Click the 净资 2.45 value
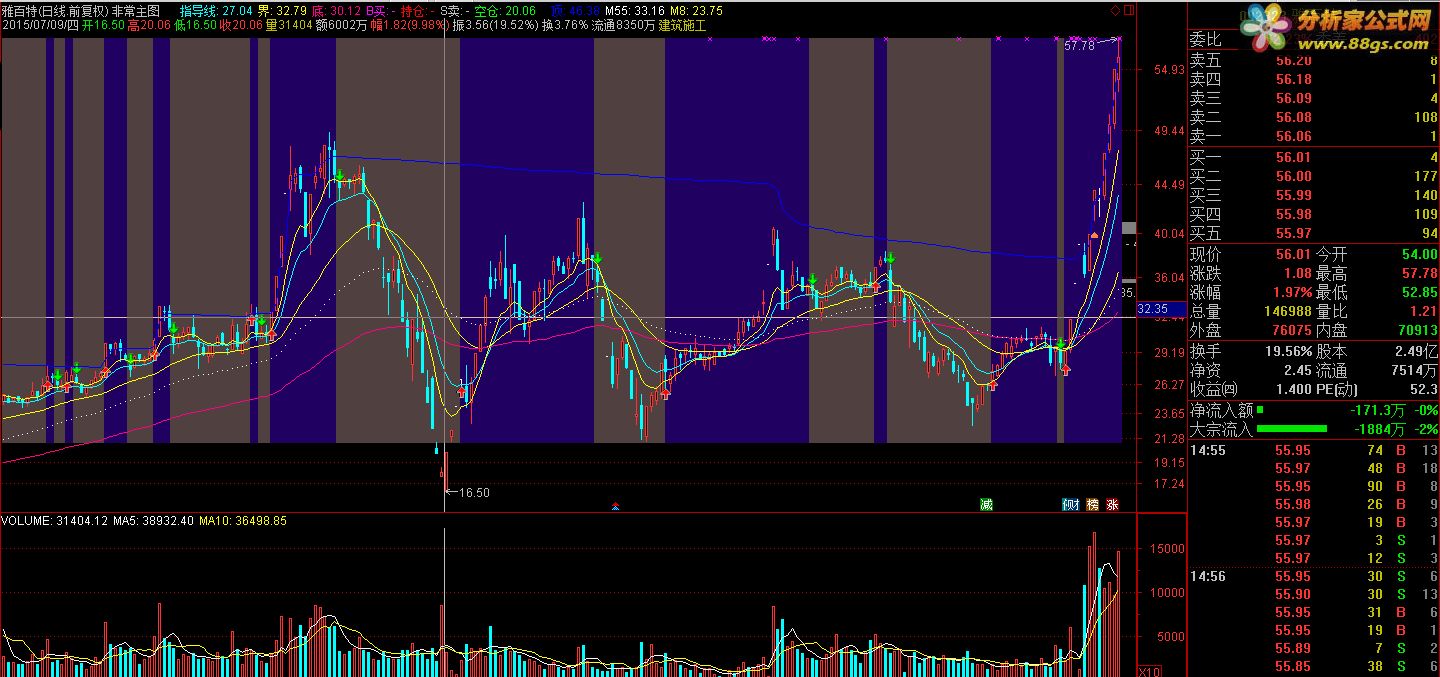This screenshot has height=677, width=1440. tap(1297, 371)
